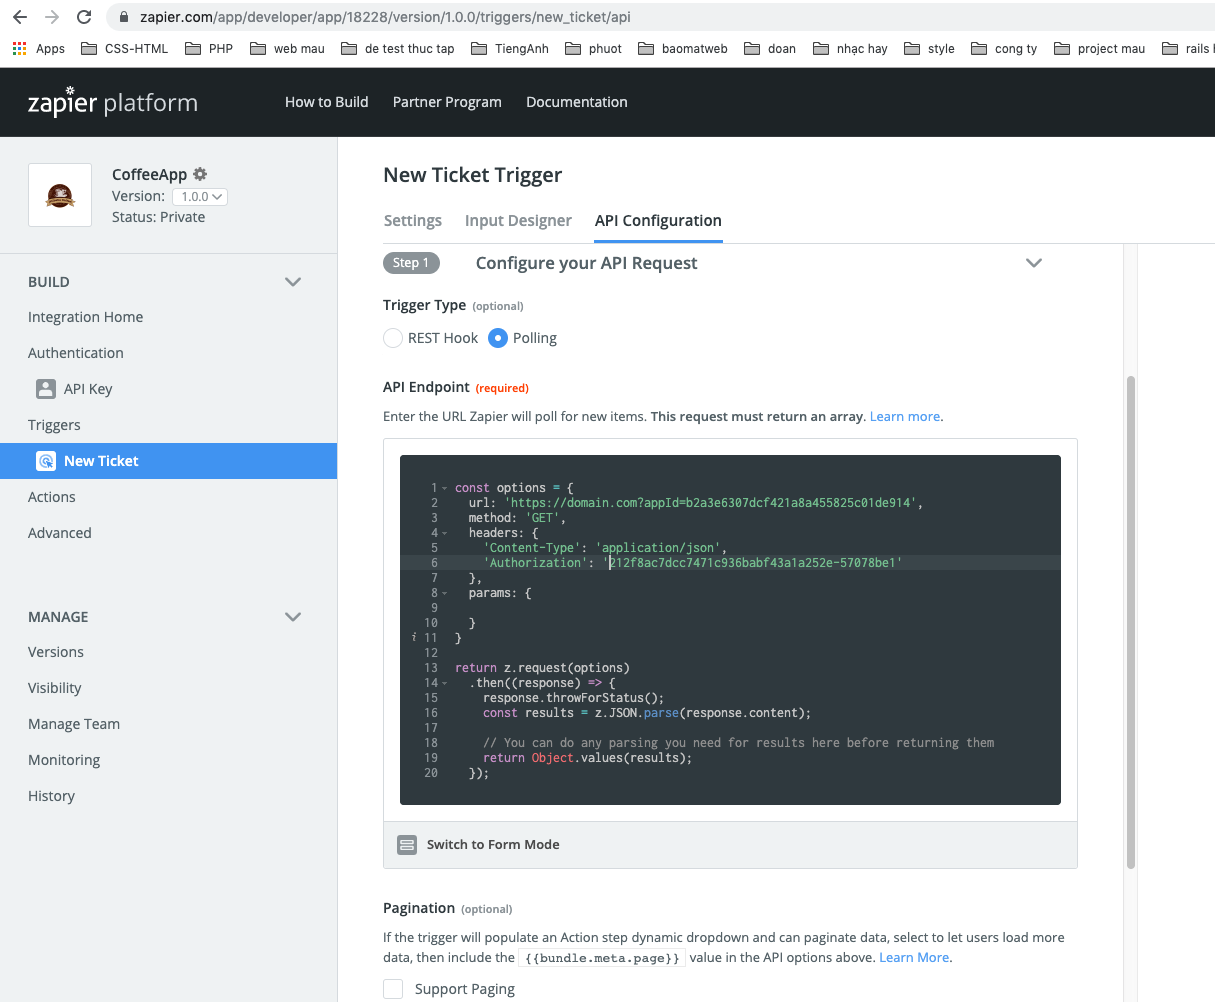Go back using the browser back arrow

pos(20,17)
